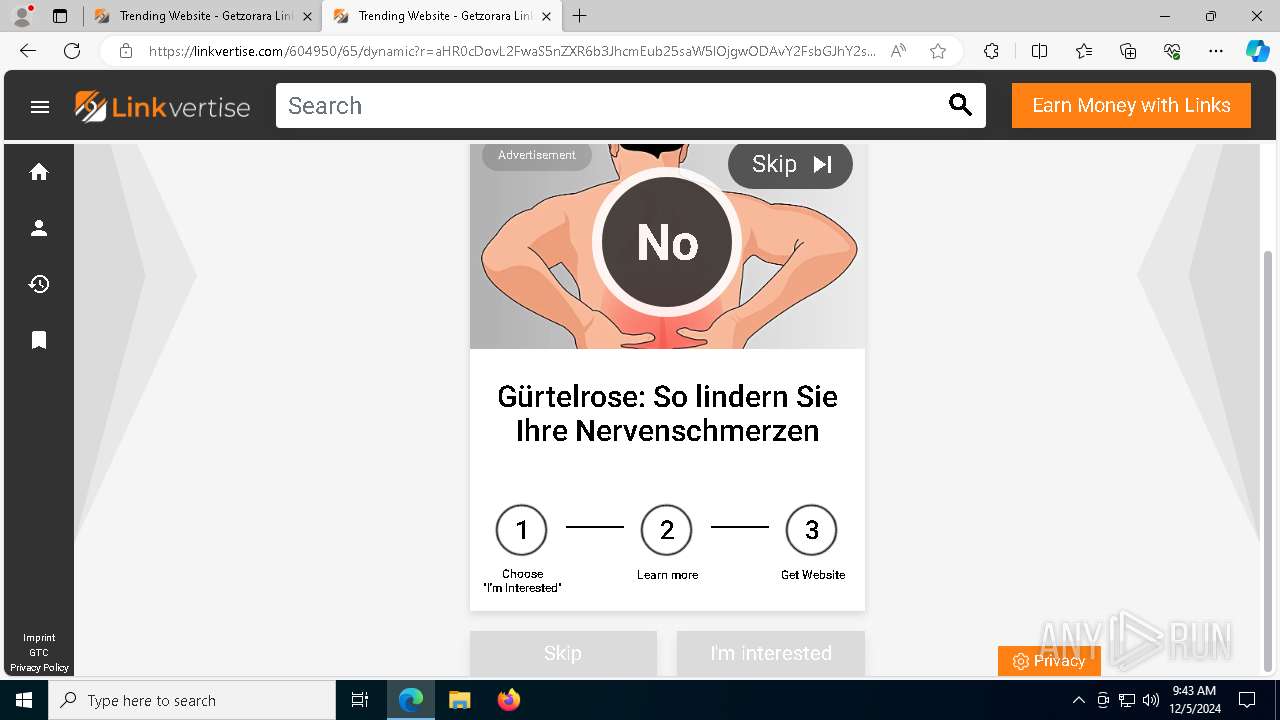Viewport: 1280px width, 720px height.
Task: Click the Earn Money with Links button
Action: pos(1131,106)
